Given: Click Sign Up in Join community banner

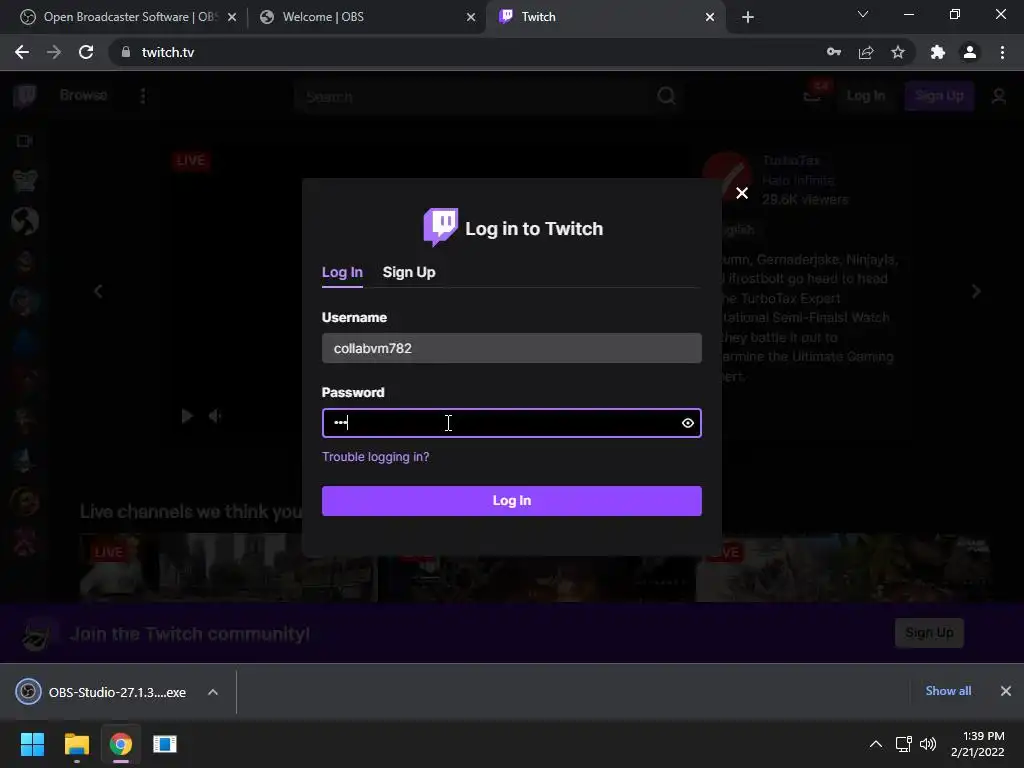Looking at the screenshot, I should point(929,633).
